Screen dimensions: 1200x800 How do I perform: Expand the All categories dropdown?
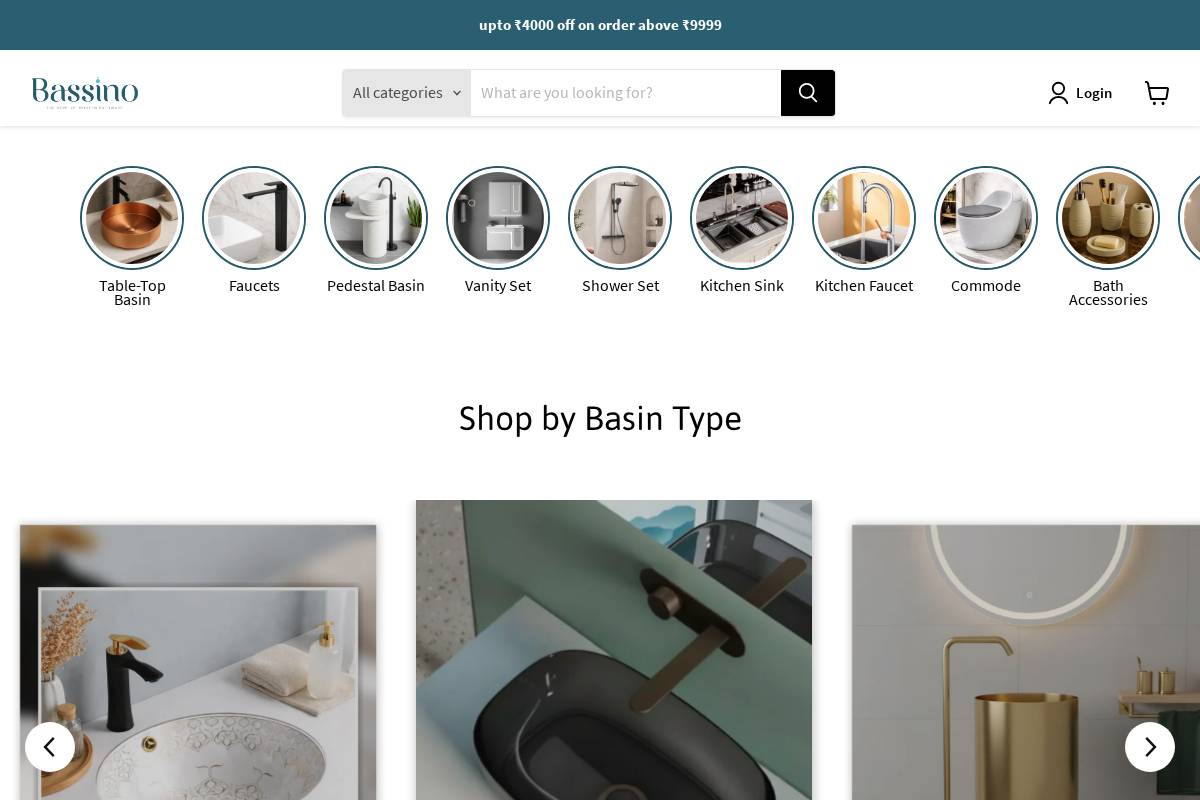click(x=406, y=93)
